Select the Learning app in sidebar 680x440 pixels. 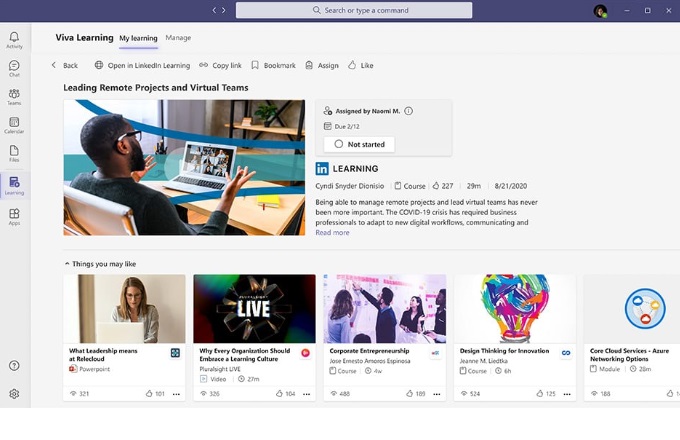click(14, 186)
